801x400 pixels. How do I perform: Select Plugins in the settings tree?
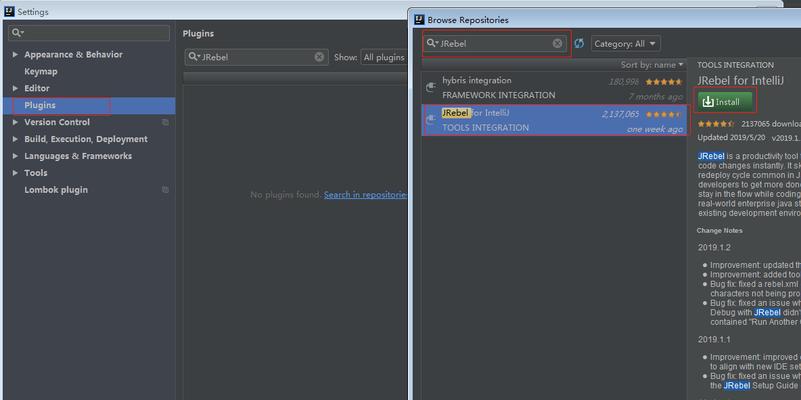(89, 105)
